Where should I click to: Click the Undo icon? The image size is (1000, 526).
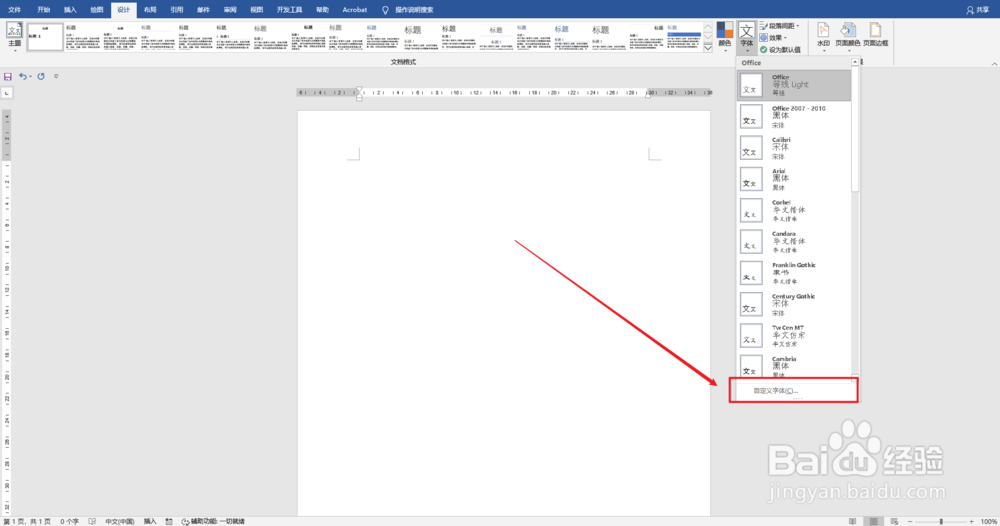tap(23, 77)
